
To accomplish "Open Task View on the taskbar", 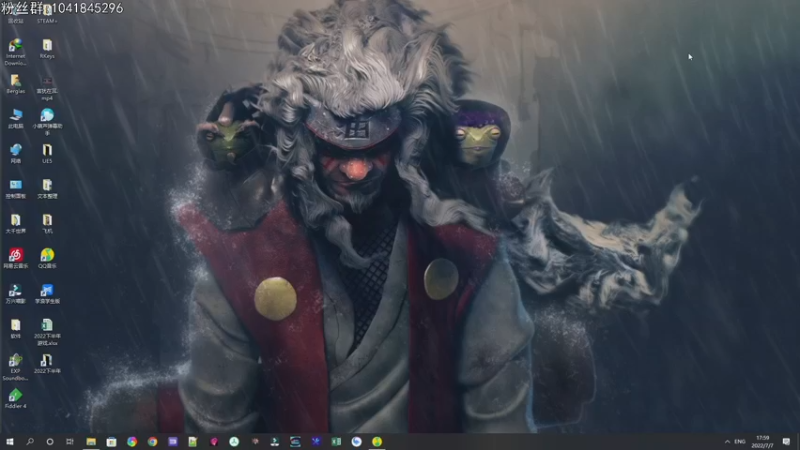I will [70, 441].
